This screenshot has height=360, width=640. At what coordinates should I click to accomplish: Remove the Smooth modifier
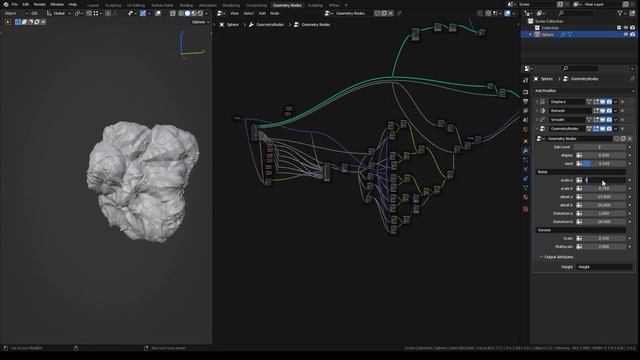(622, 120)
